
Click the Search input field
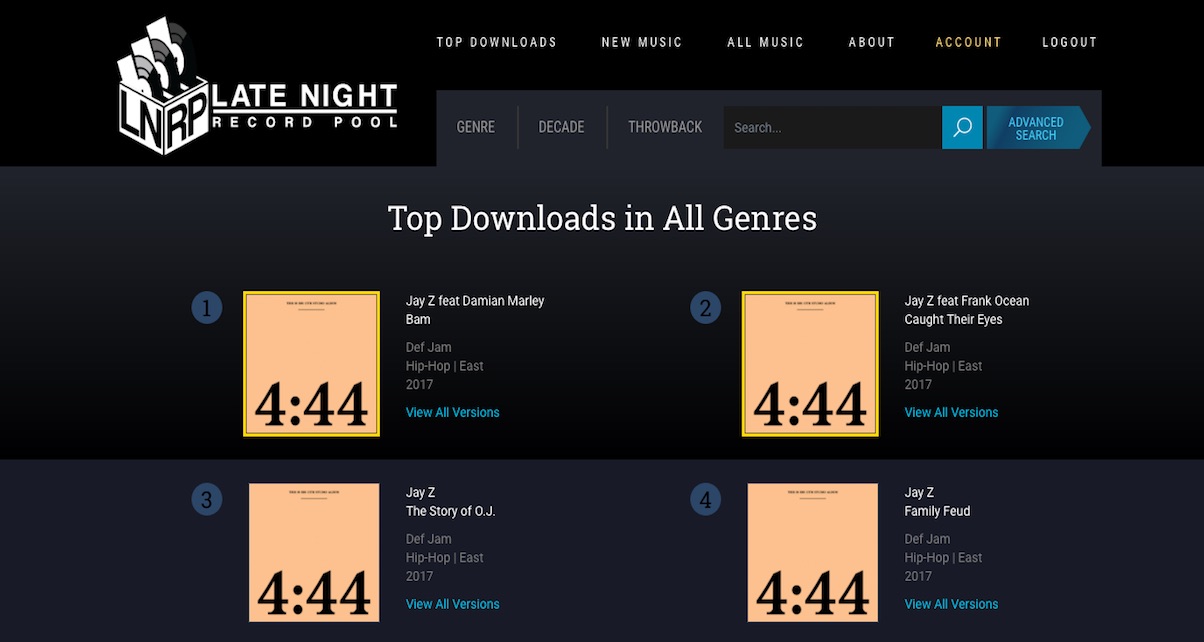(833, 127)
